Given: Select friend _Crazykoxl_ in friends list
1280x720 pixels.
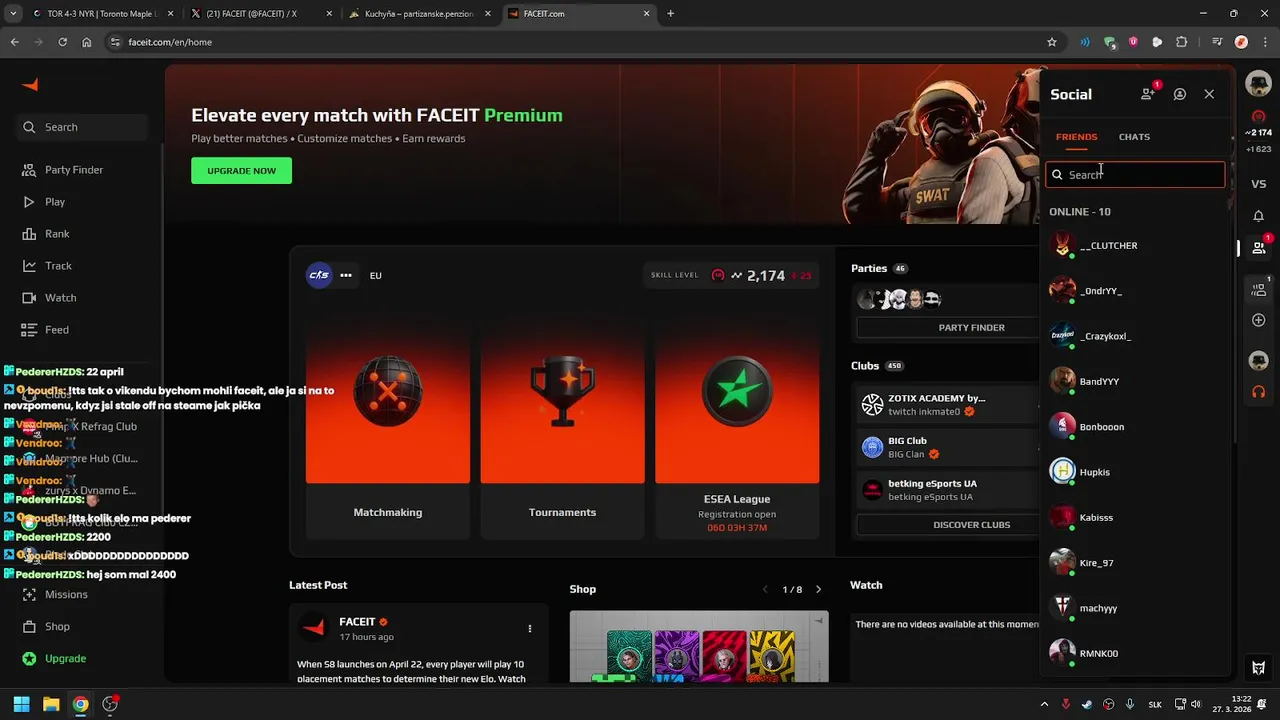Looking at the screenshot, I should pos(1135,336).
